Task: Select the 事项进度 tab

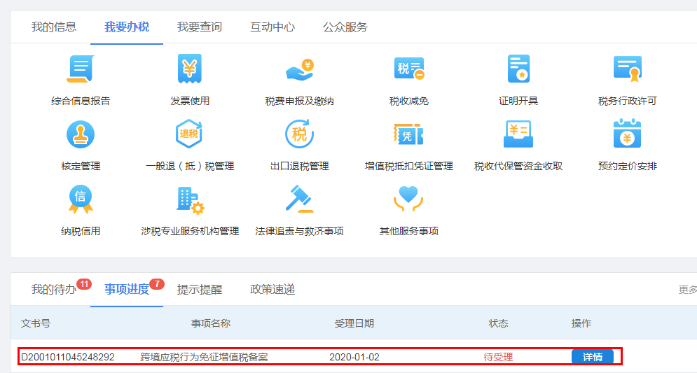Action: pyautogui.click(x=127, y=290)
